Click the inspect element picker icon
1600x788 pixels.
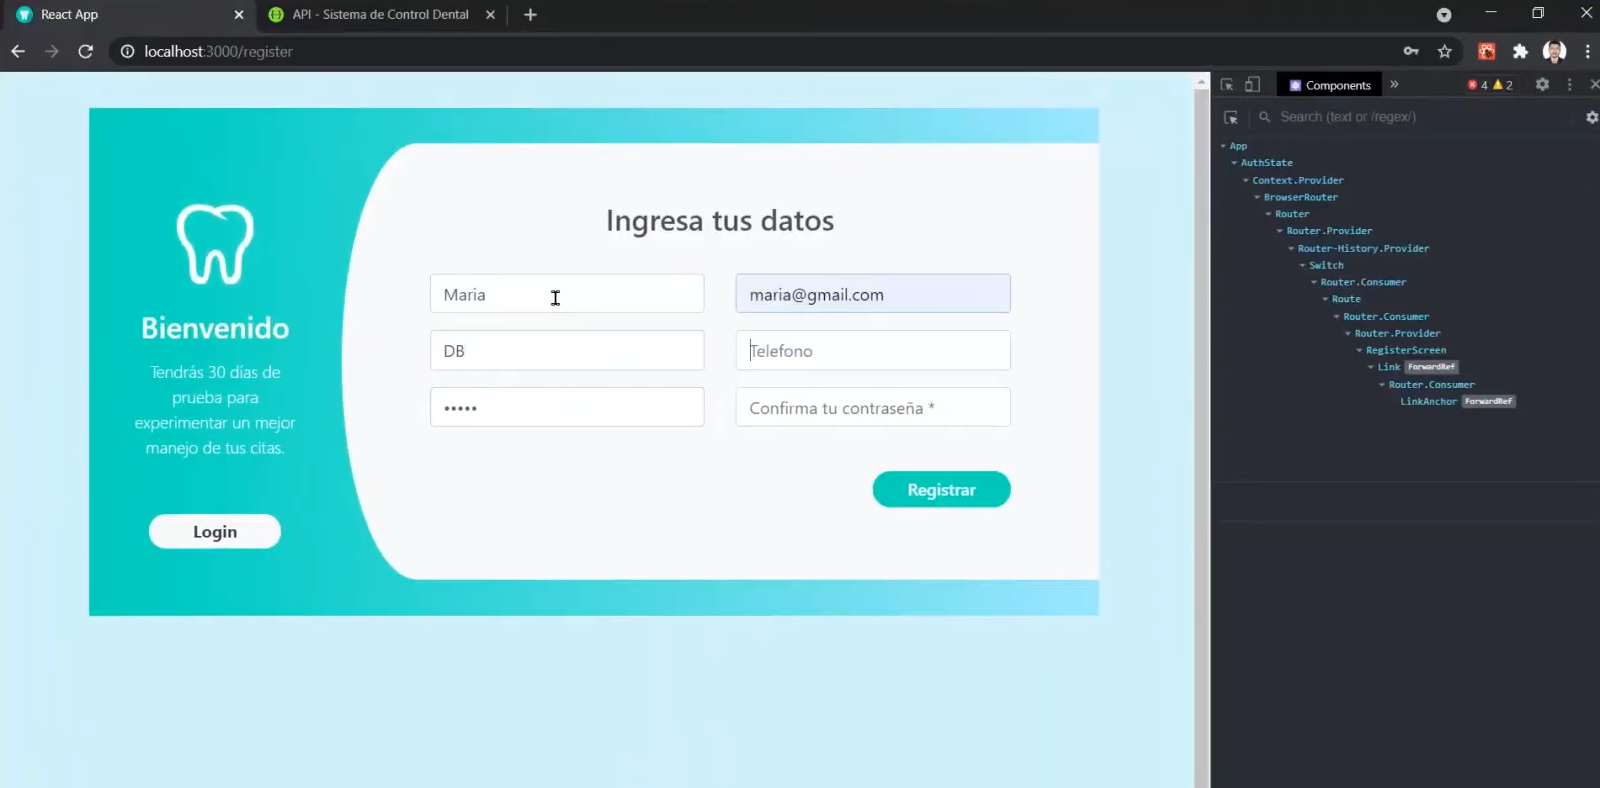(x=1227, y=85)
